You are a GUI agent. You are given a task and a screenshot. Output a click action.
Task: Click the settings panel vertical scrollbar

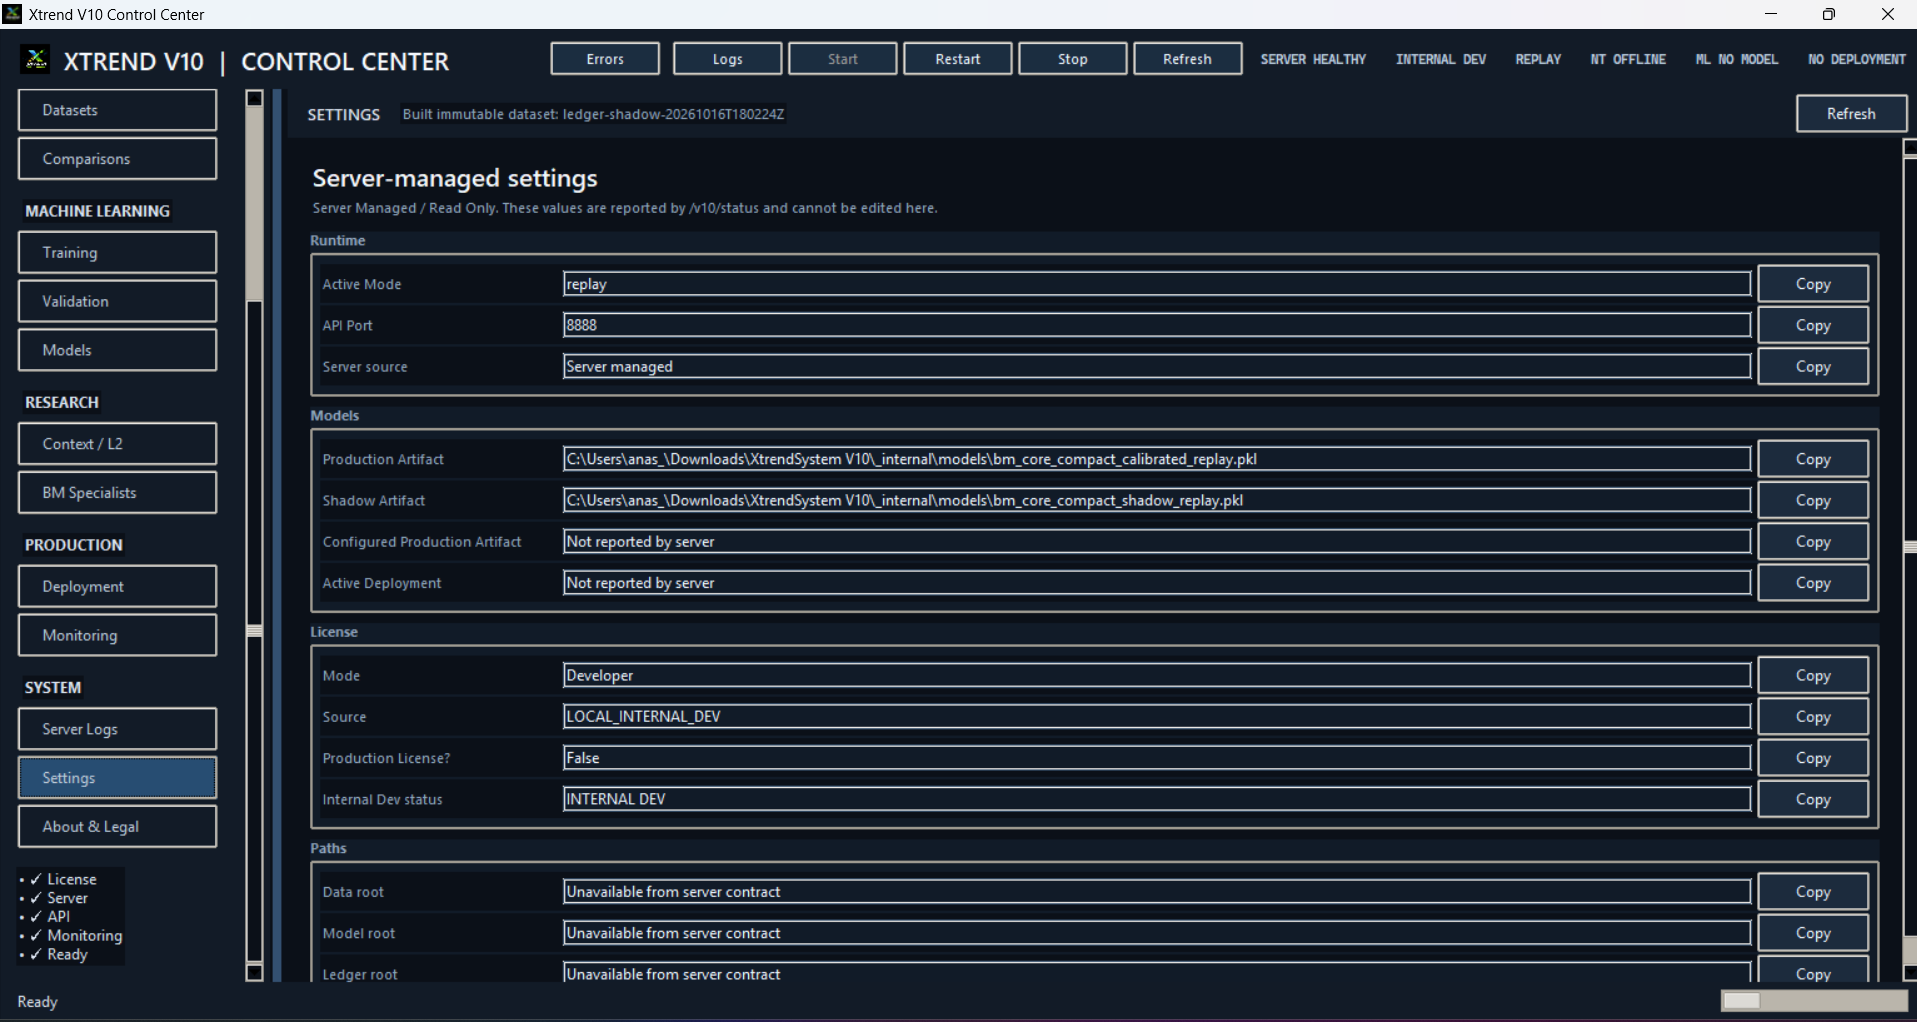(x=1910, y=560)
